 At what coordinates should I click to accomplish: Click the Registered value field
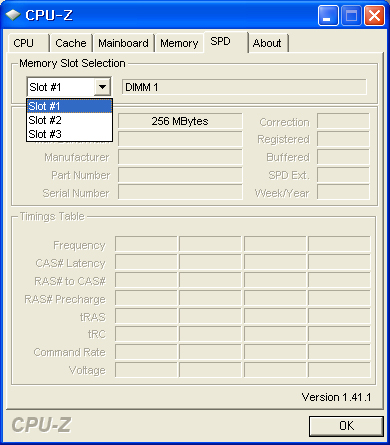[x=343, y=139]
